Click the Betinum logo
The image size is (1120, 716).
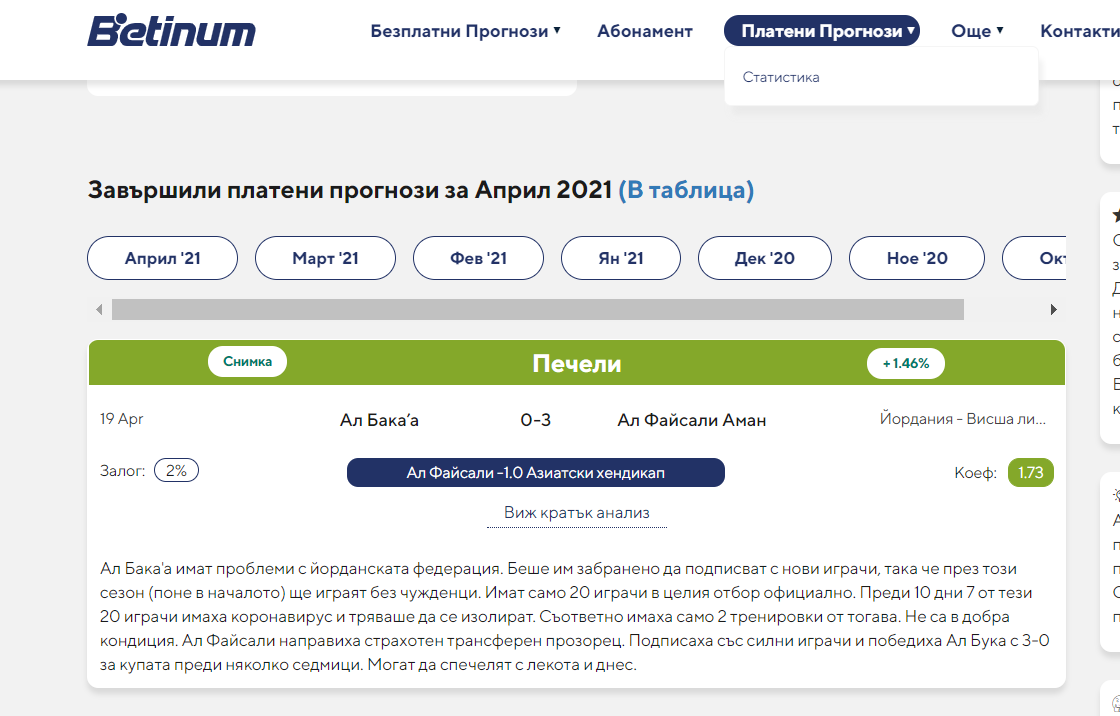pos(171,31)
